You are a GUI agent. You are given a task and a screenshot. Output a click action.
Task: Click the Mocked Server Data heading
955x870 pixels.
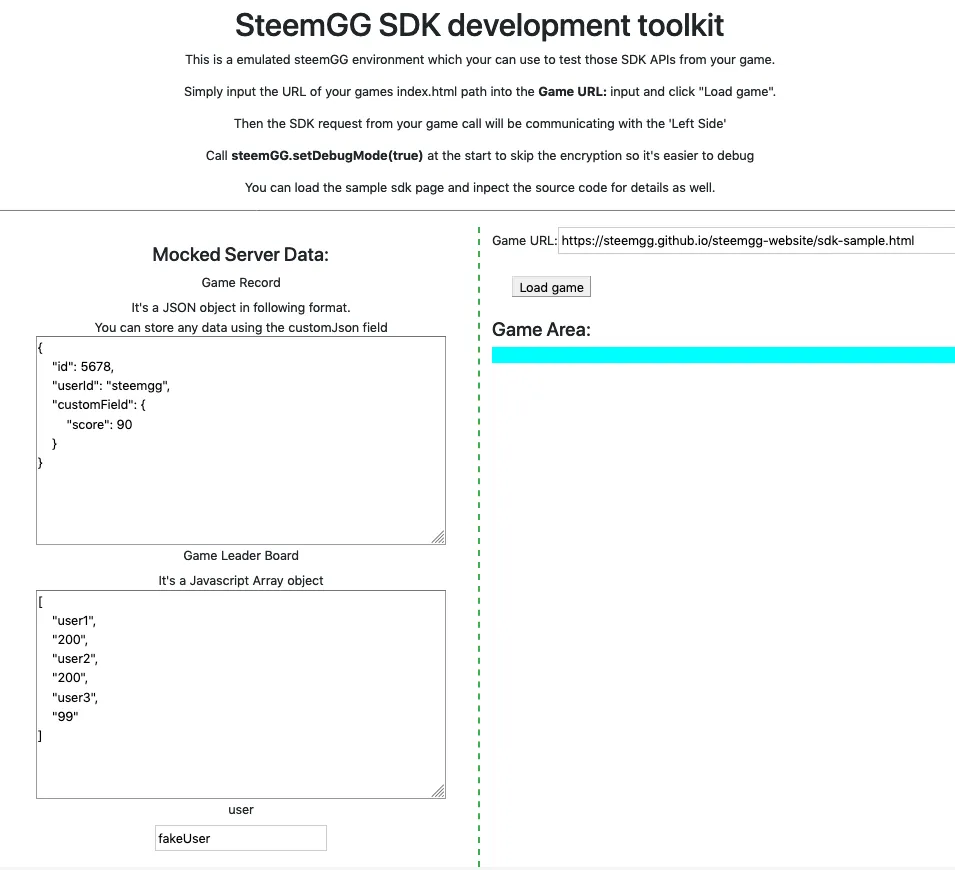tap(241, 255)
